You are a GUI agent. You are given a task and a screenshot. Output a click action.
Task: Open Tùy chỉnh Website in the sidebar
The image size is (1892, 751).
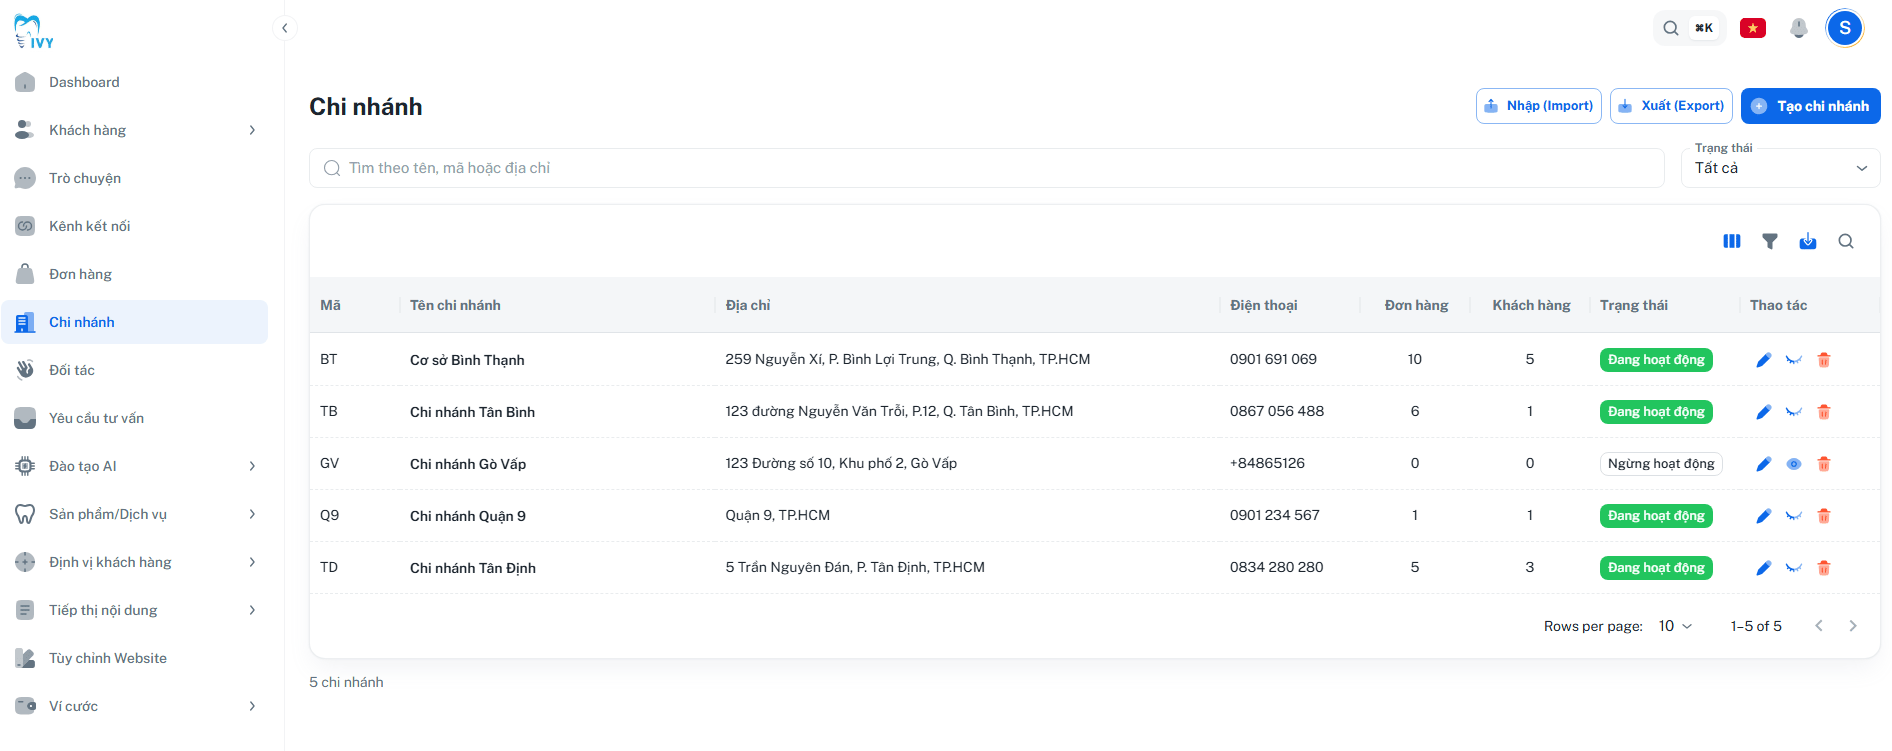coord(135,658)
